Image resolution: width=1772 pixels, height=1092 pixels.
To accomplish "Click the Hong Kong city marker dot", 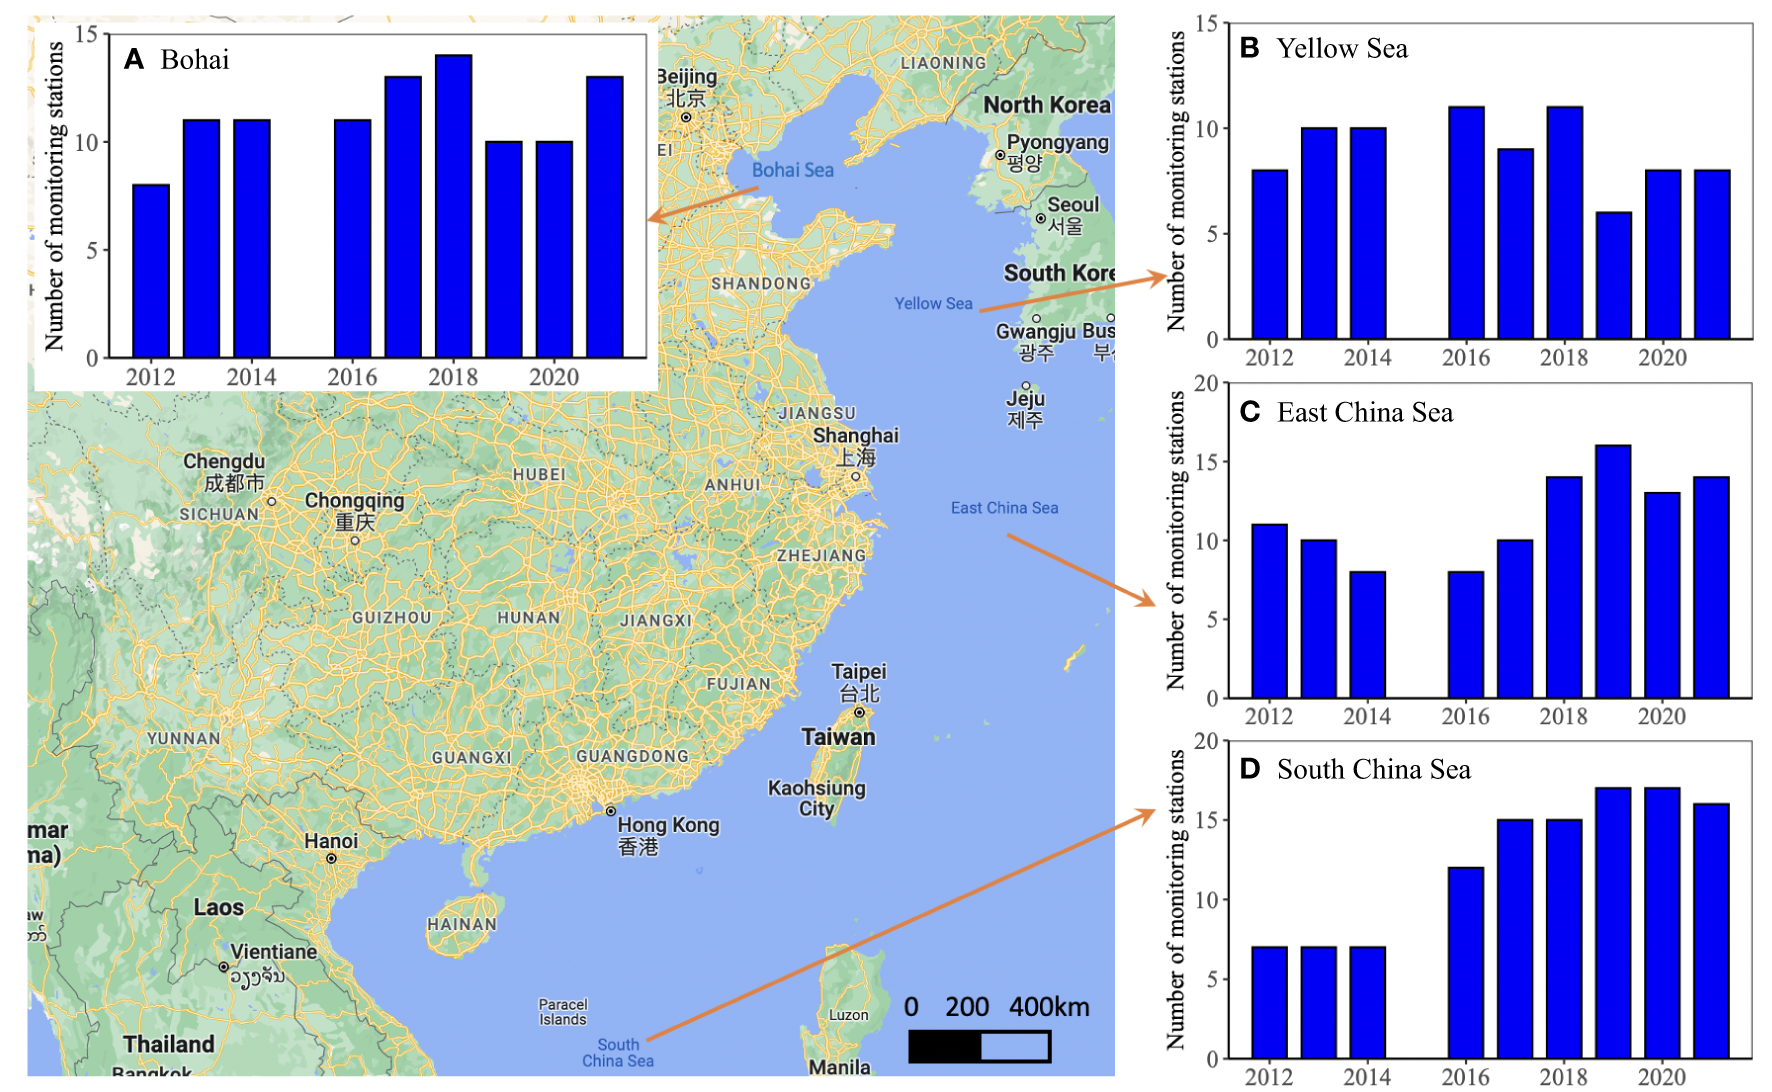I will [610, 811].
